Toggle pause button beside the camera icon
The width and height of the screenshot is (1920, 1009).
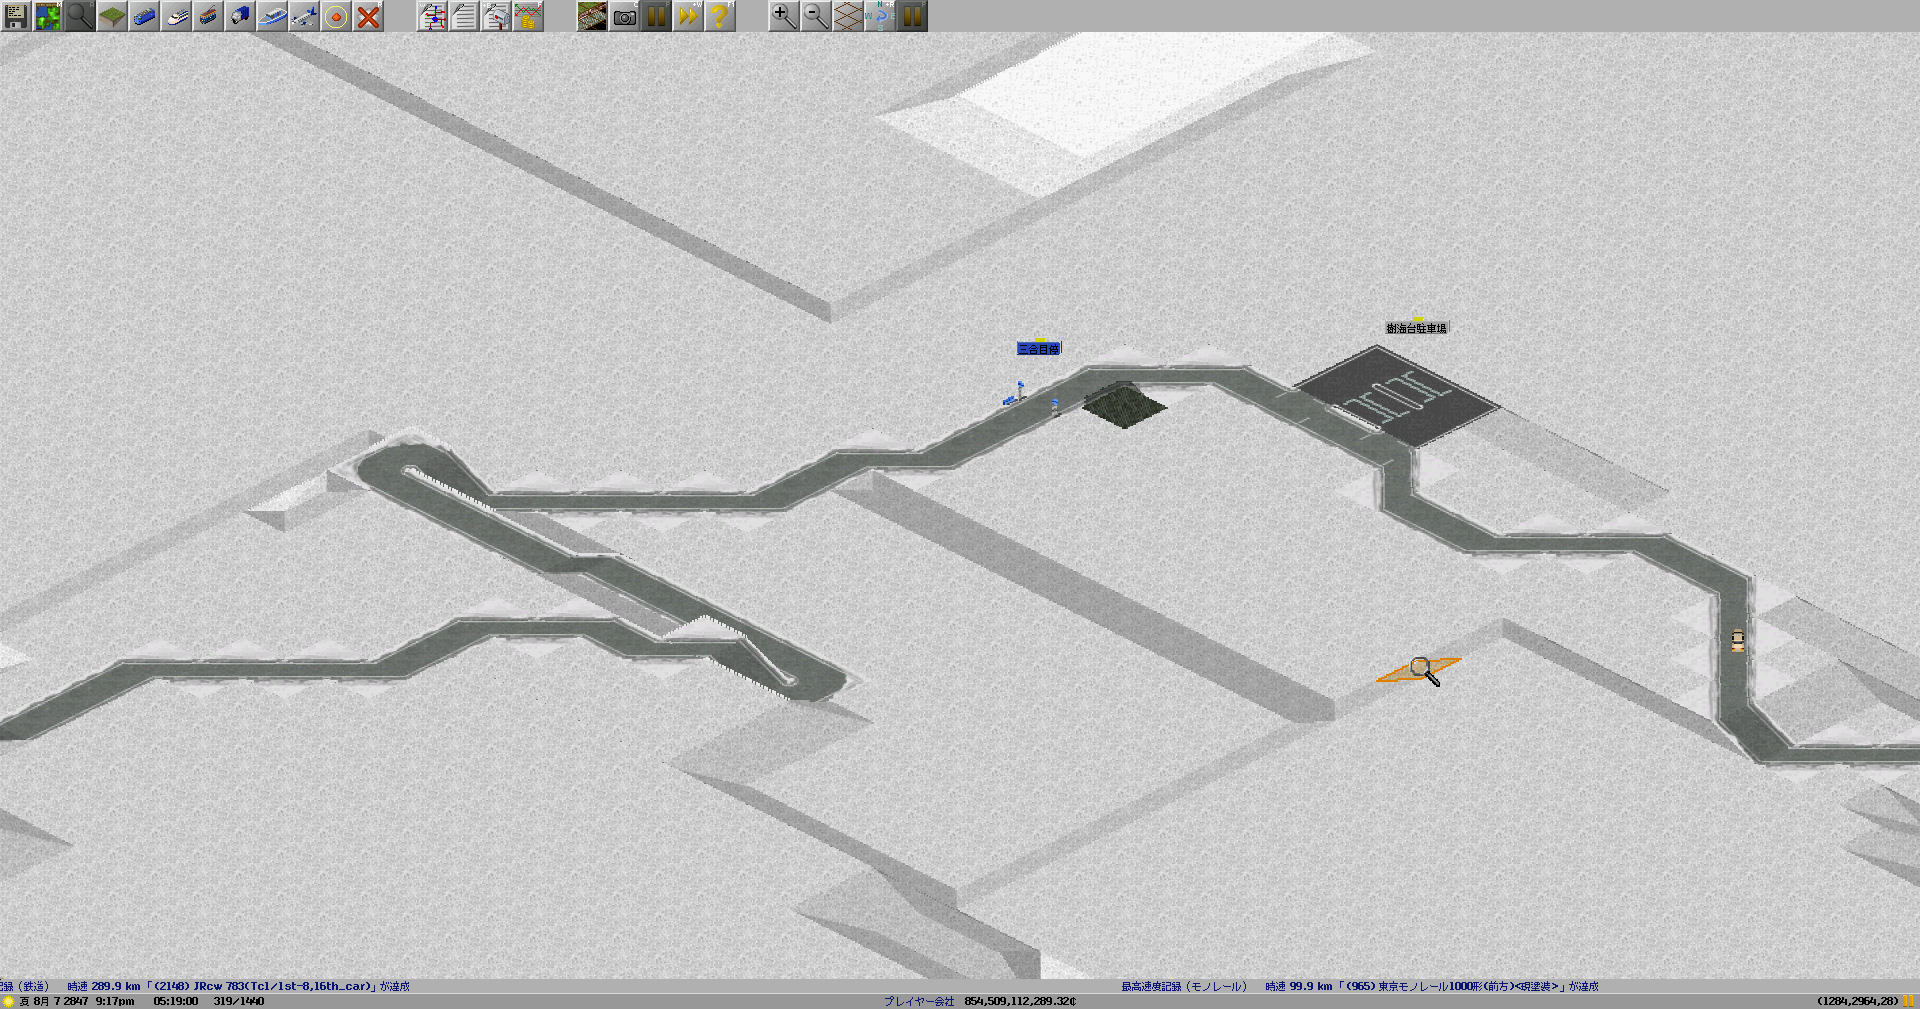click(x=656, y=16)
